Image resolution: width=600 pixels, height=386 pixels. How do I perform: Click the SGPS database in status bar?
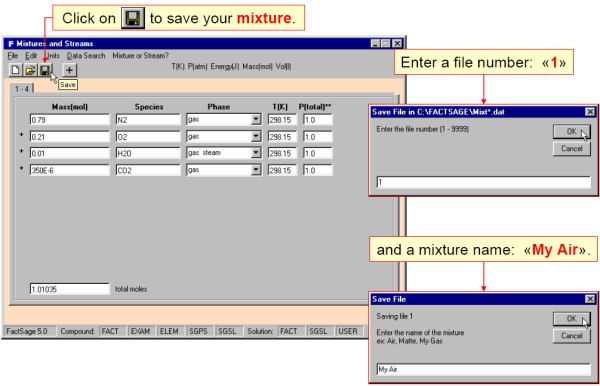point(198,331)
